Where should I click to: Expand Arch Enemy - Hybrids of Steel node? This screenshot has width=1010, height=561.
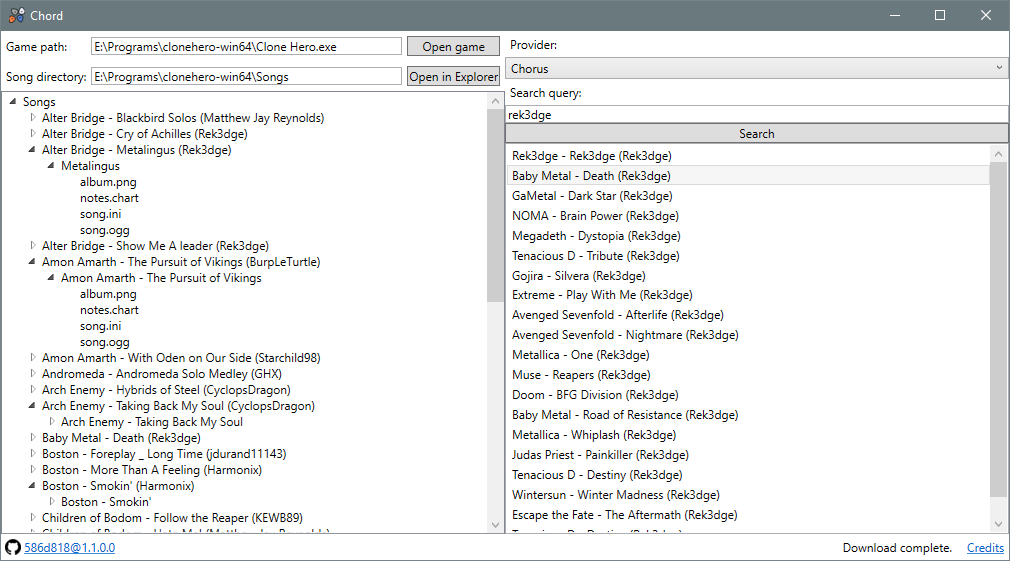click(32, 390)
